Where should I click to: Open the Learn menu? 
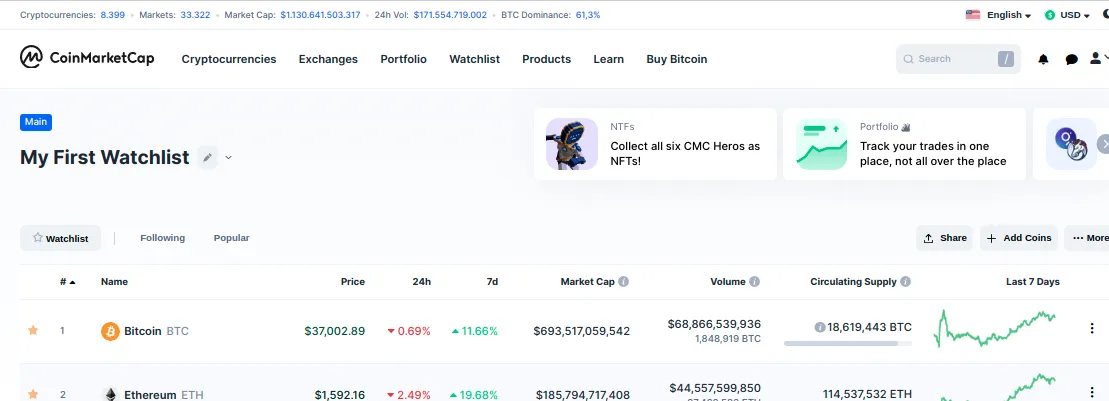[x=608, y=59]
